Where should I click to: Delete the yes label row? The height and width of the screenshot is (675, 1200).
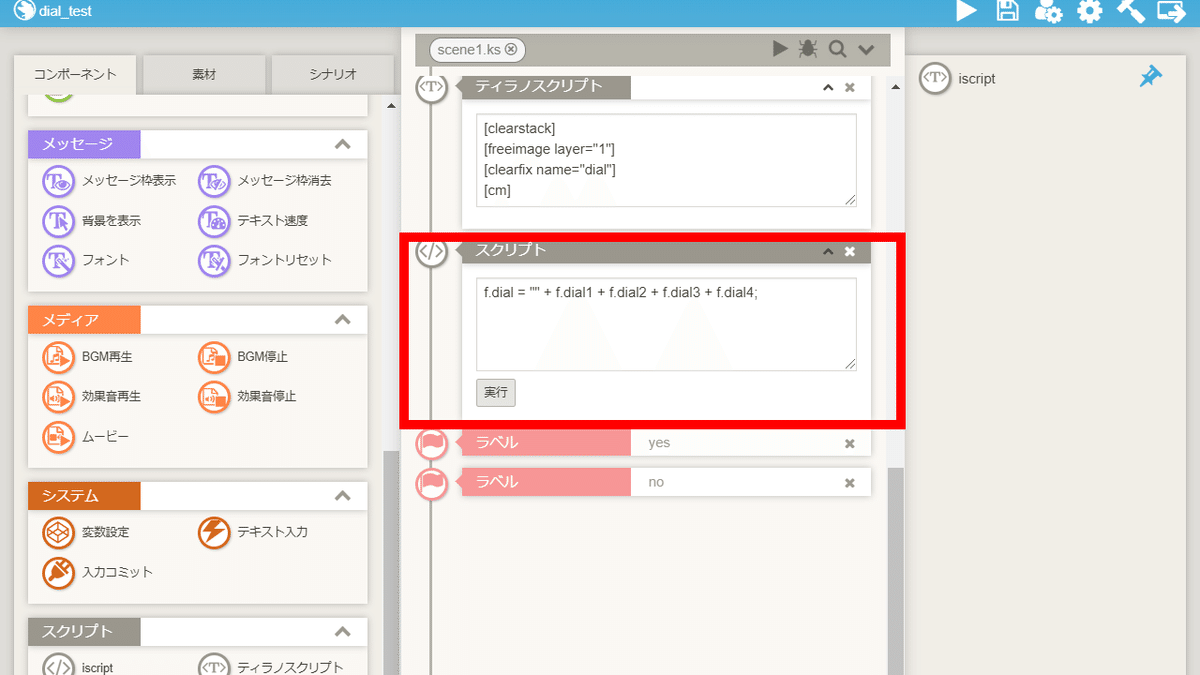coord(850,443)
